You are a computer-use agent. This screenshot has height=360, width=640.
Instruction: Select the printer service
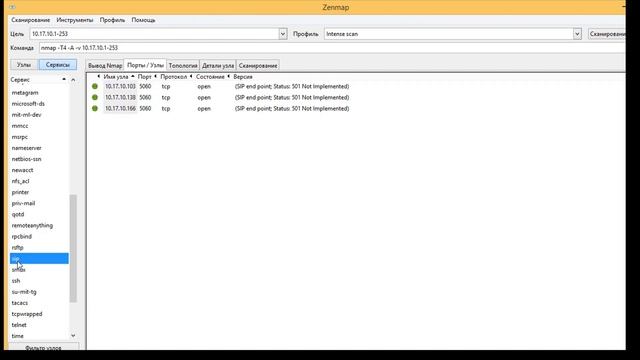pos(20,192)
